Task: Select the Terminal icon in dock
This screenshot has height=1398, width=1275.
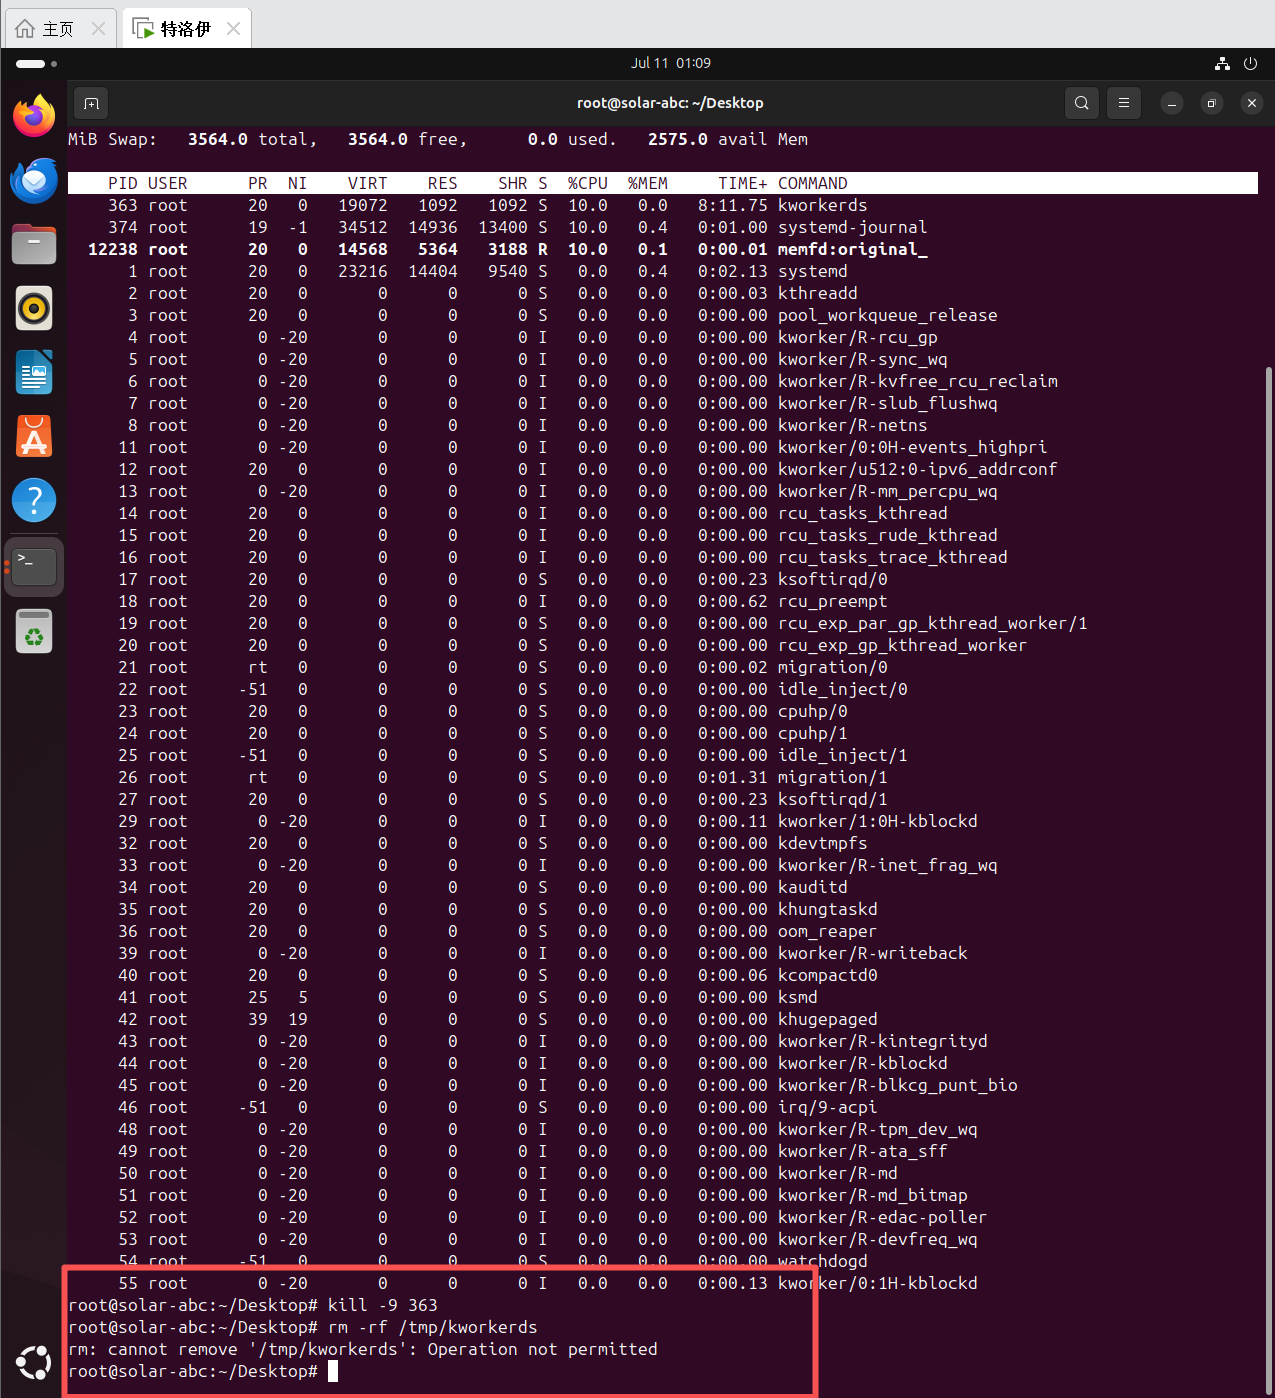Action: click(x=34, y=566)
